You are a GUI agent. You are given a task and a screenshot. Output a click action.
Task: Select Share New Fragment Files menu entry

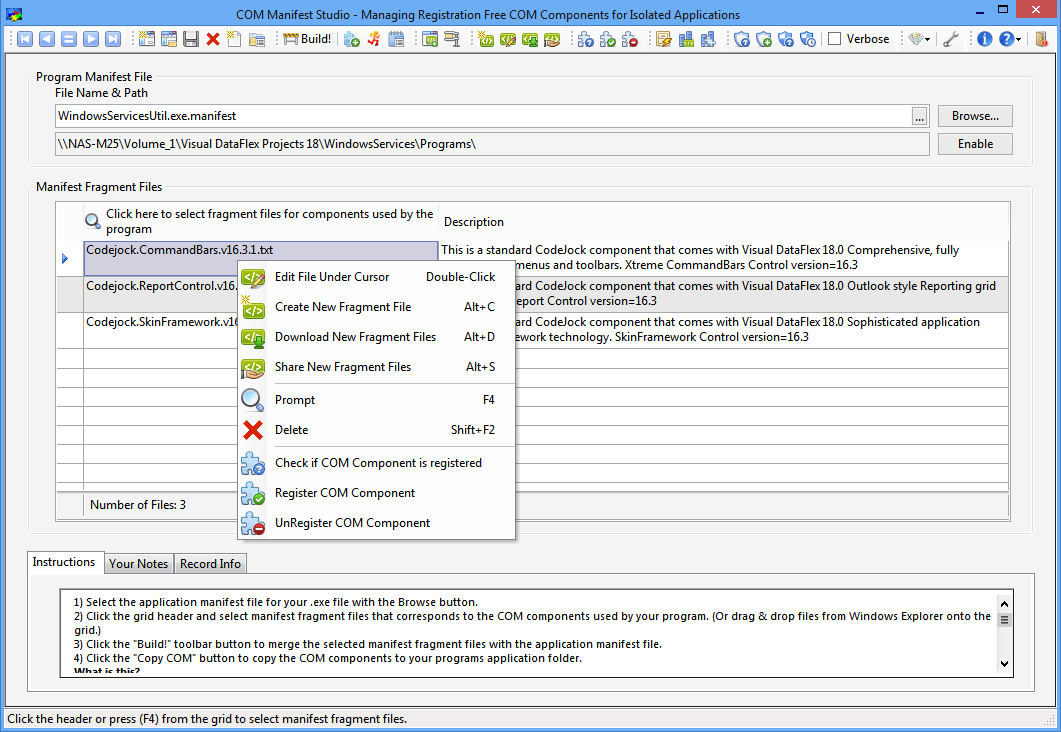click(376, 367)
